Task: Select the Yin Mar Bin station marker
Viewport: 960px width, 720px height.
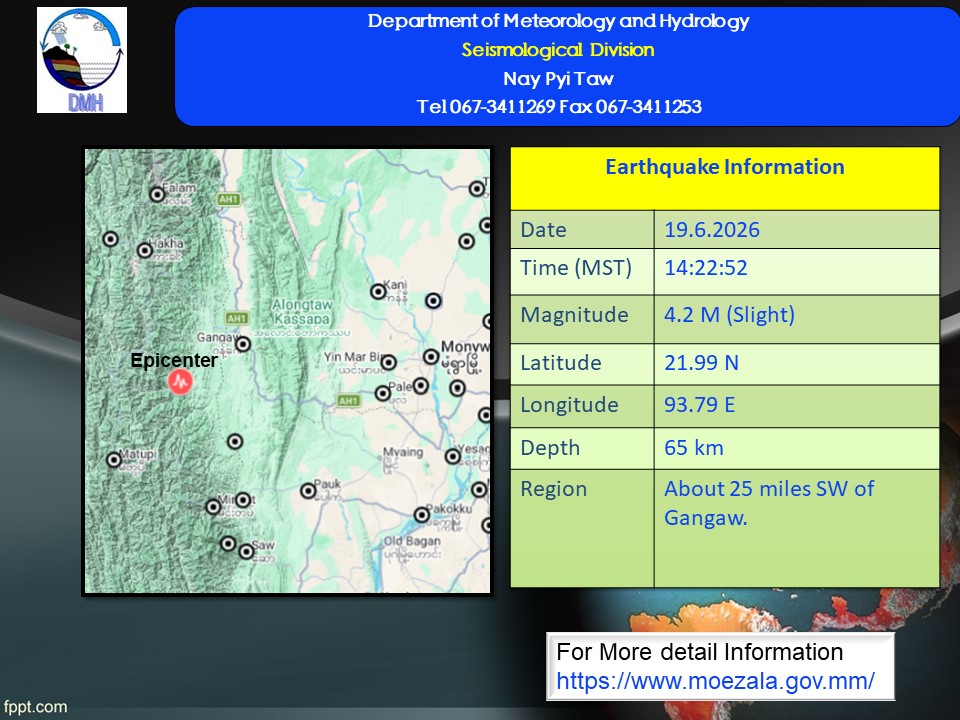Action: coord(389,362)
